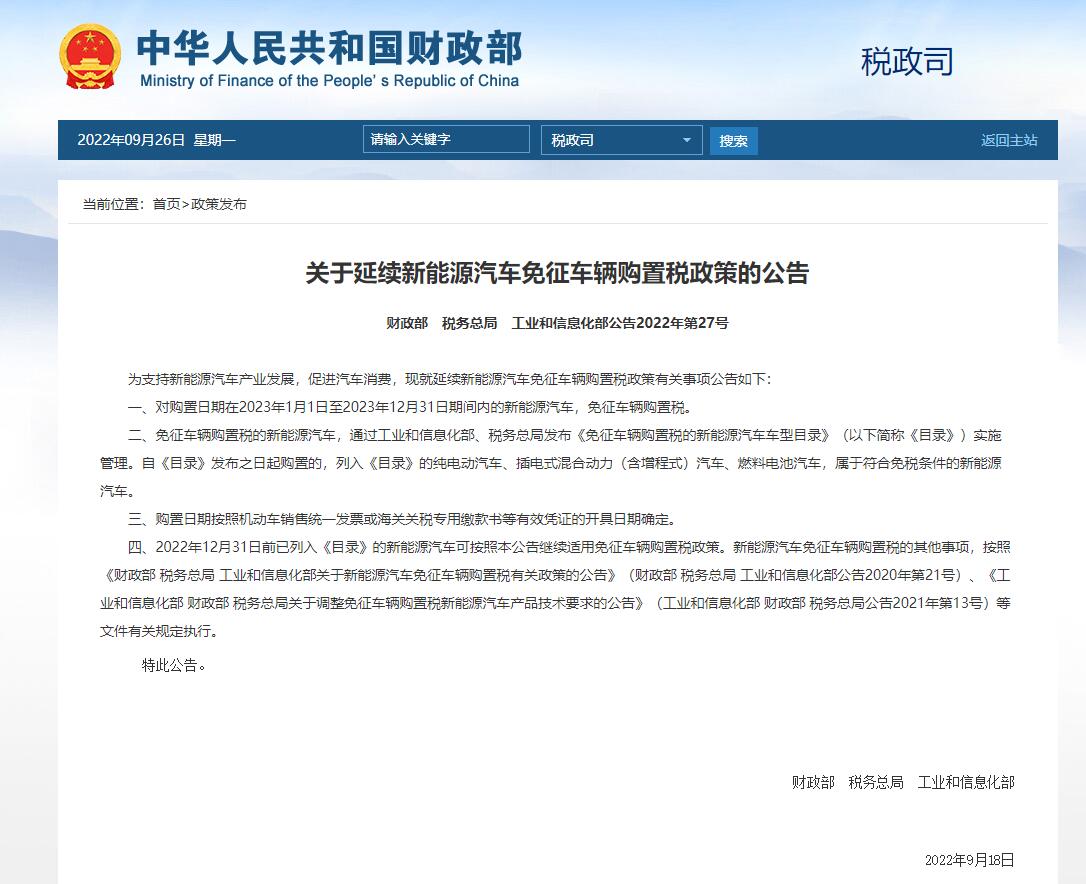Click the intro paragraph starting 为支持新能源汽车产业发展
Screen dimensions: 1086x884
[x=449, y=379]
